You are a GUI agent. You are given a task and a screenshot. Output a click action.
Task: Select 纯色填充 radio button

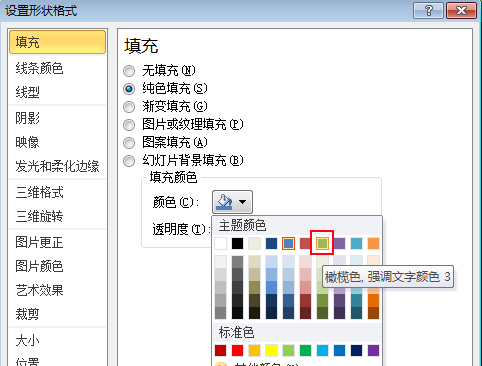click(x=129, y=89)
